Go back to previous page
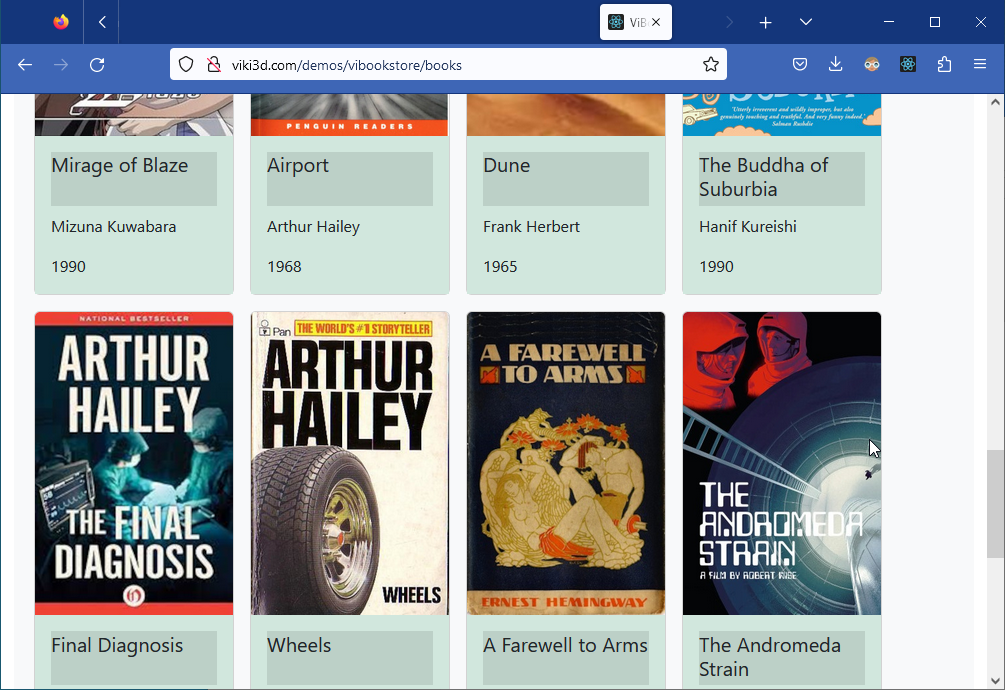Viewport: 1005px width, 690px height. tap(25, 65)
